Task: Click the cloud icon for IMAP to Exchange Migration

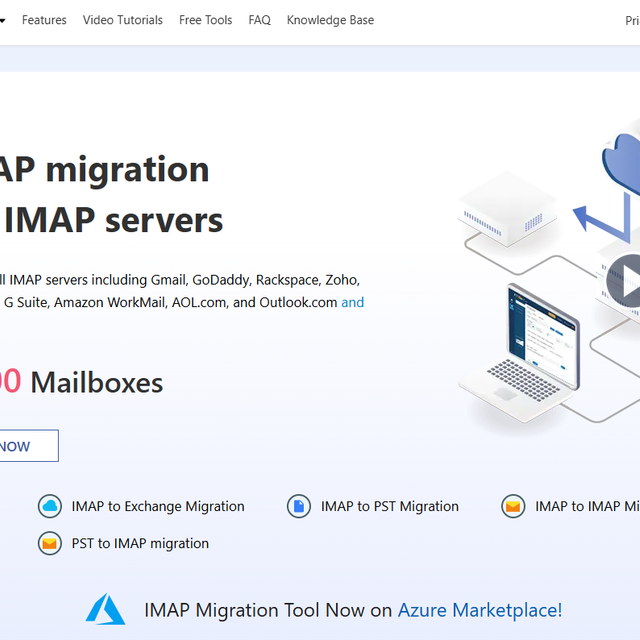Action: click(x=50, y=506)
